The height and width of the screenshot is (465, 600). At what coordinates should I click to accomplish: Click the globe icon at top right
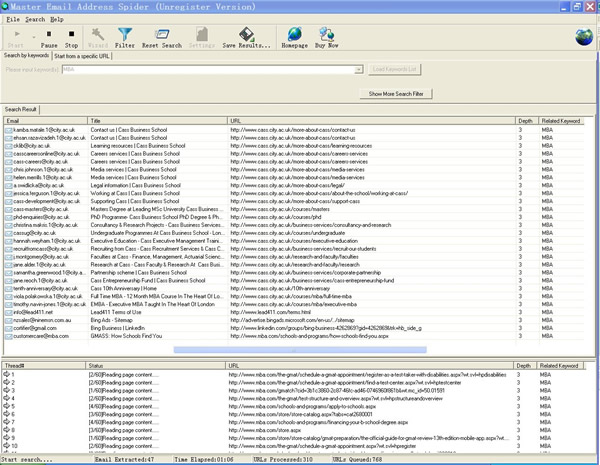pyautogui.click(x=582, y=37)
